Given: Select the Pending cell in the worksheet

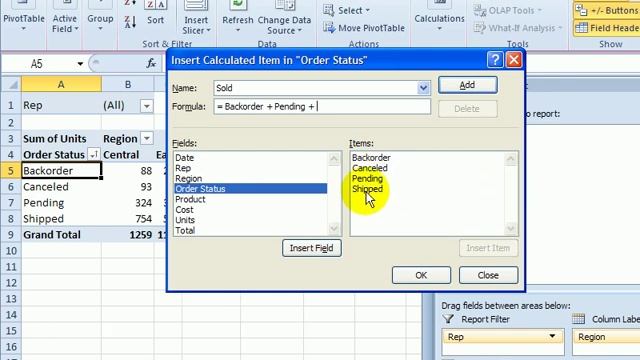Looking at the screenshot, I should coord(61,202).
